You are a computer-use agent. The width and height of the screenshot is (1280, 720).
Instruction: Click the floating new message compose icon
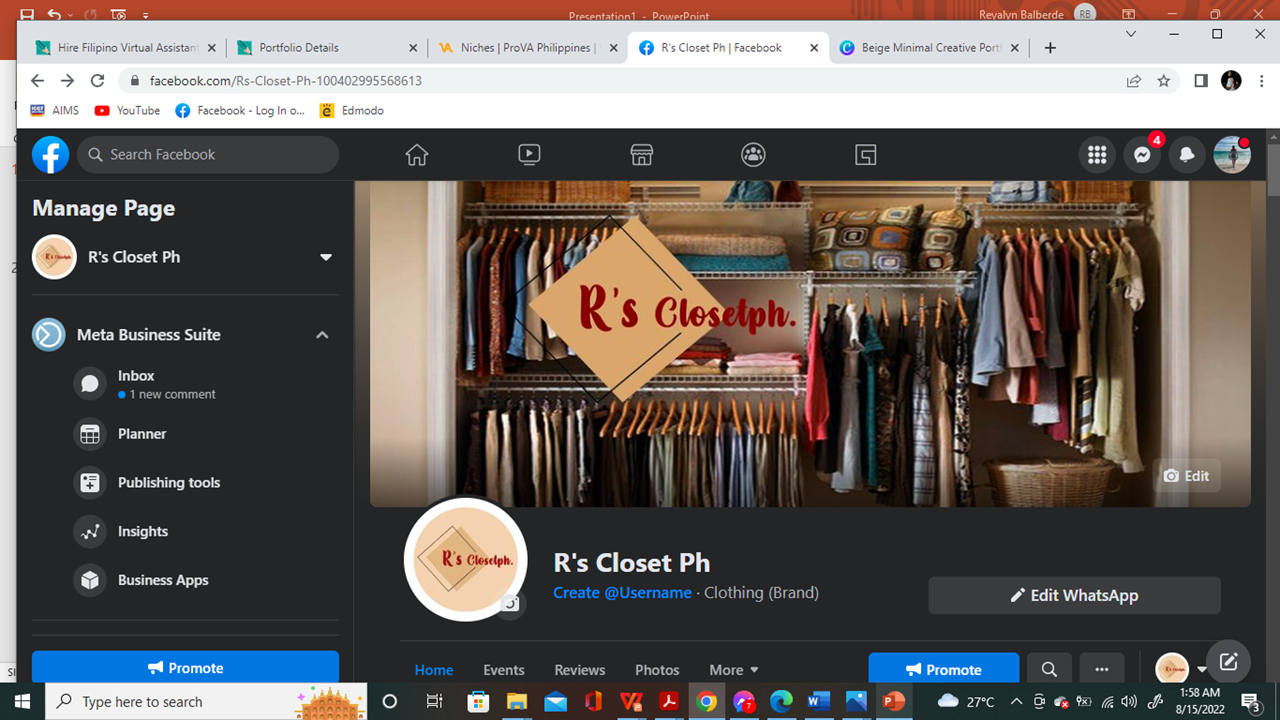click(1229, 662)
